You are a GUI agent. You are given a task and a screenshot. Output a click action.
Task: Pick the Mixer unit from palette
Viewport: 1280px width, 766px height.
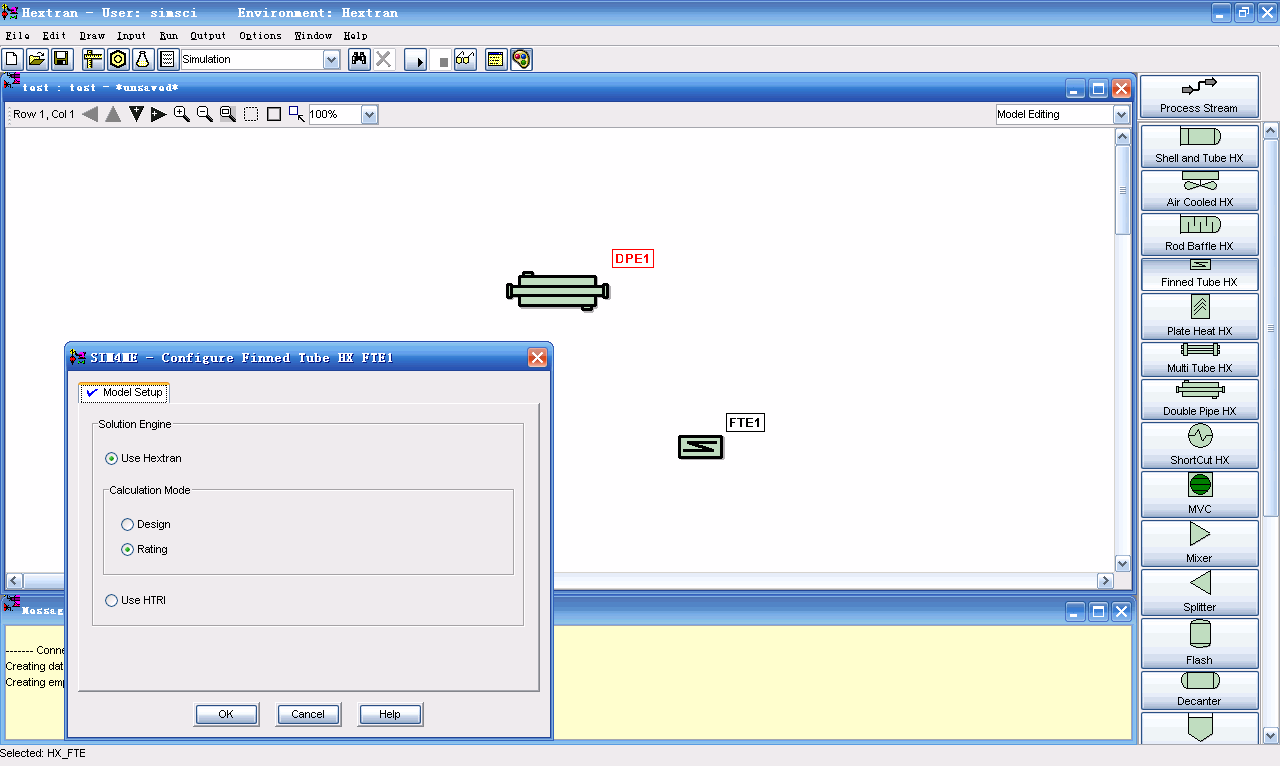pyautogui.click(x=1199, y=543)
